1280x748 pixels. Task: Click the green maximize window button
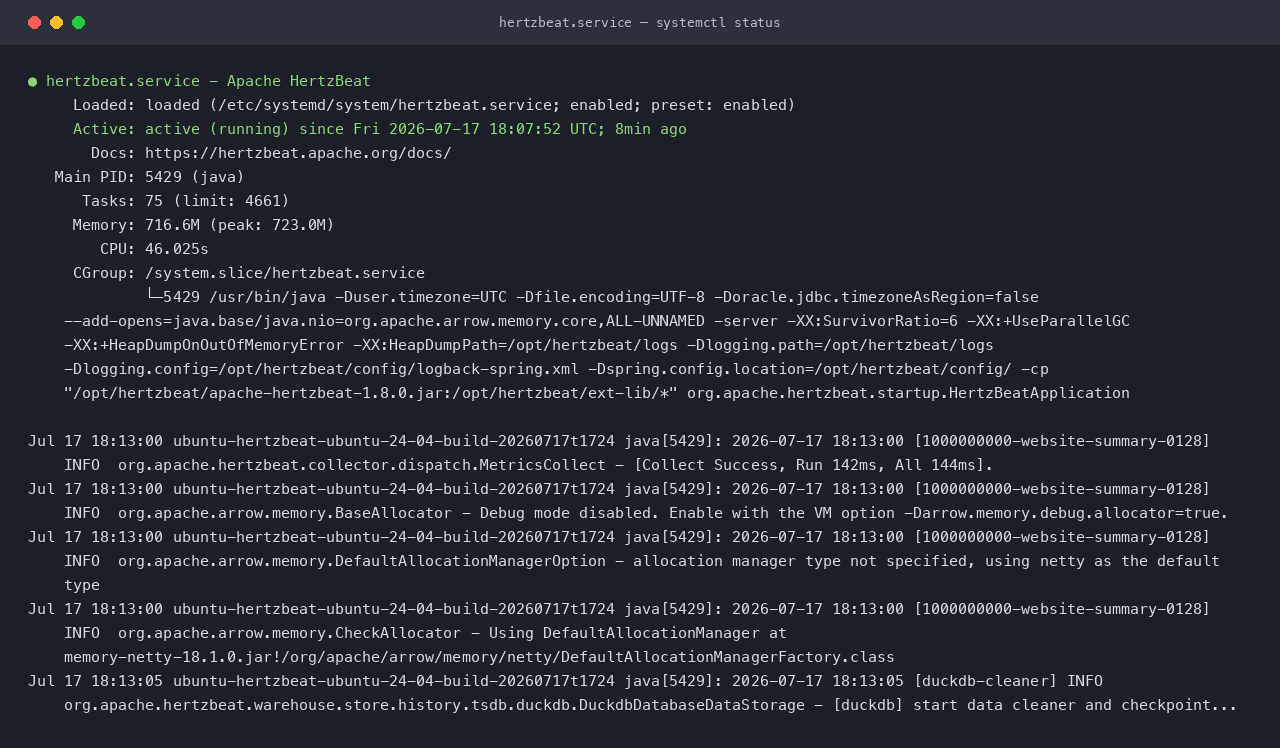(79, 22)
